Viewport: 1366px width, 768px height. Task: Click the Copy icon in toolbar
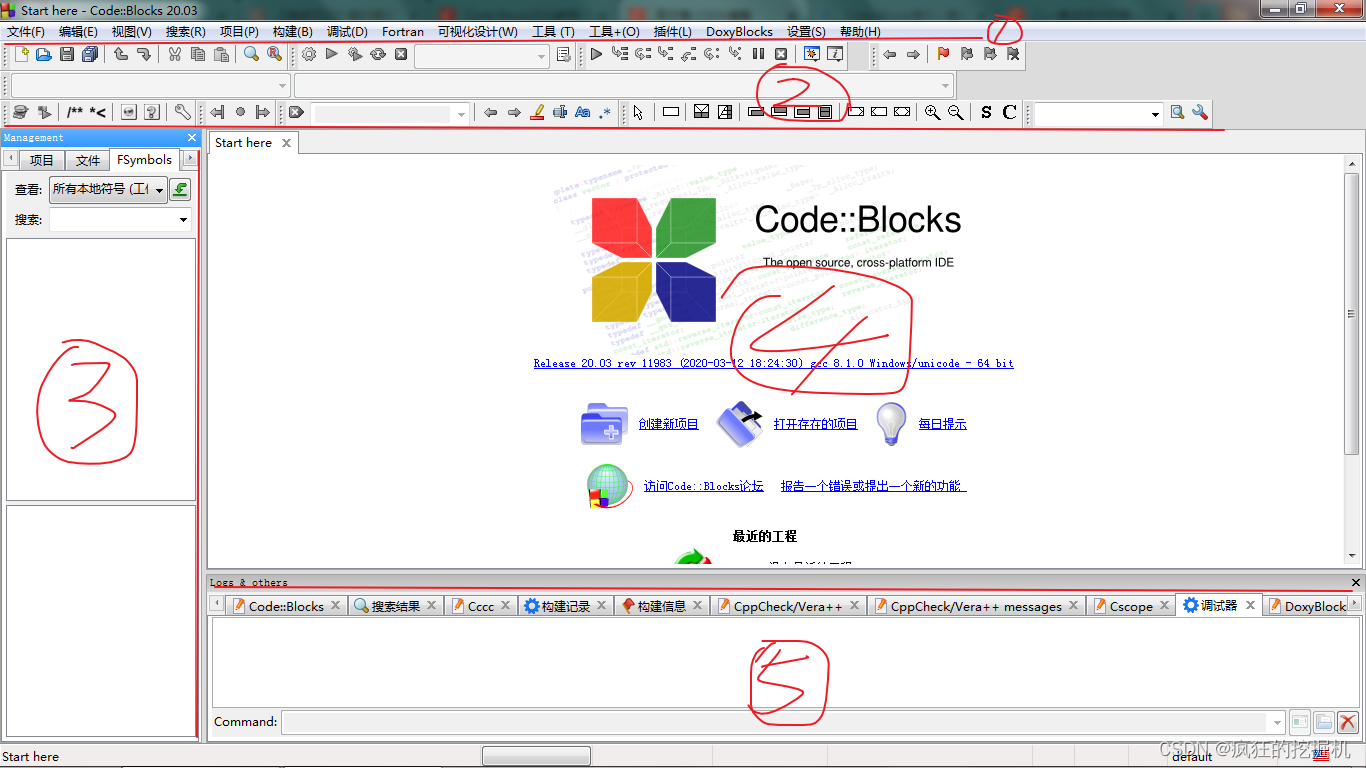pyautogui.click(x=198, y=54)
